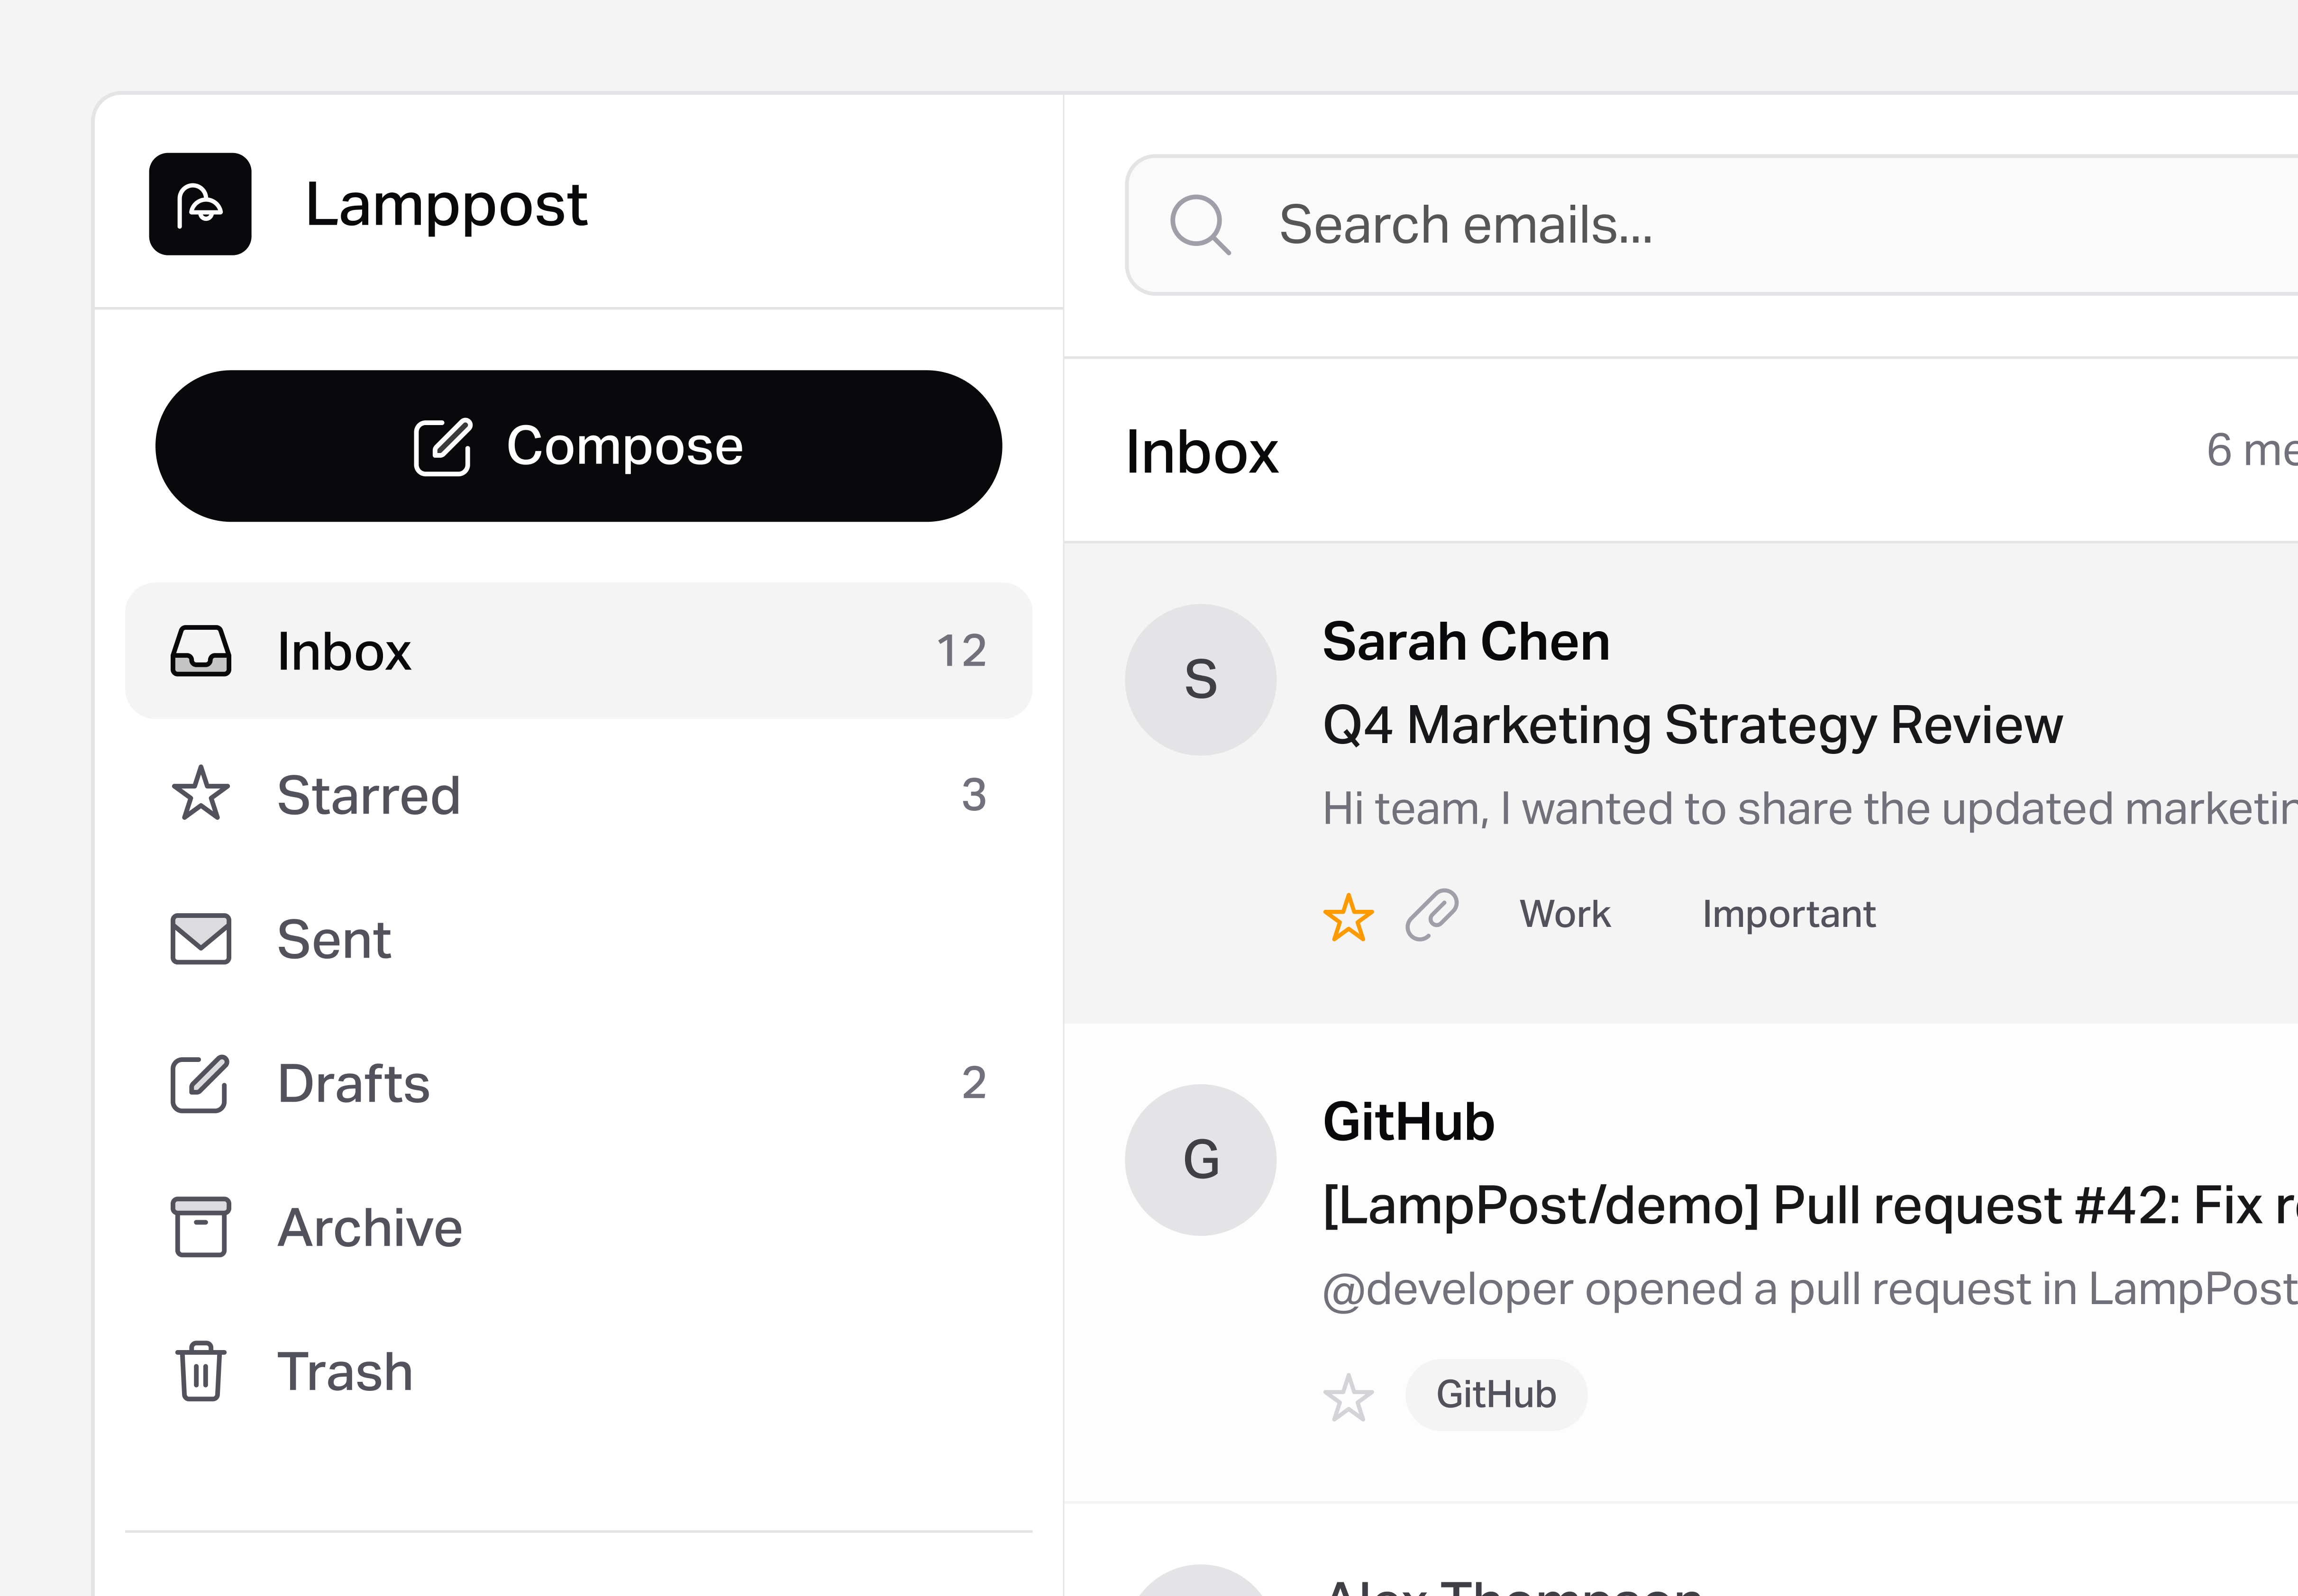This screenshot has width=2298, height=1596.
Task: Open Archive via box icon
Action: (200, 1227)
